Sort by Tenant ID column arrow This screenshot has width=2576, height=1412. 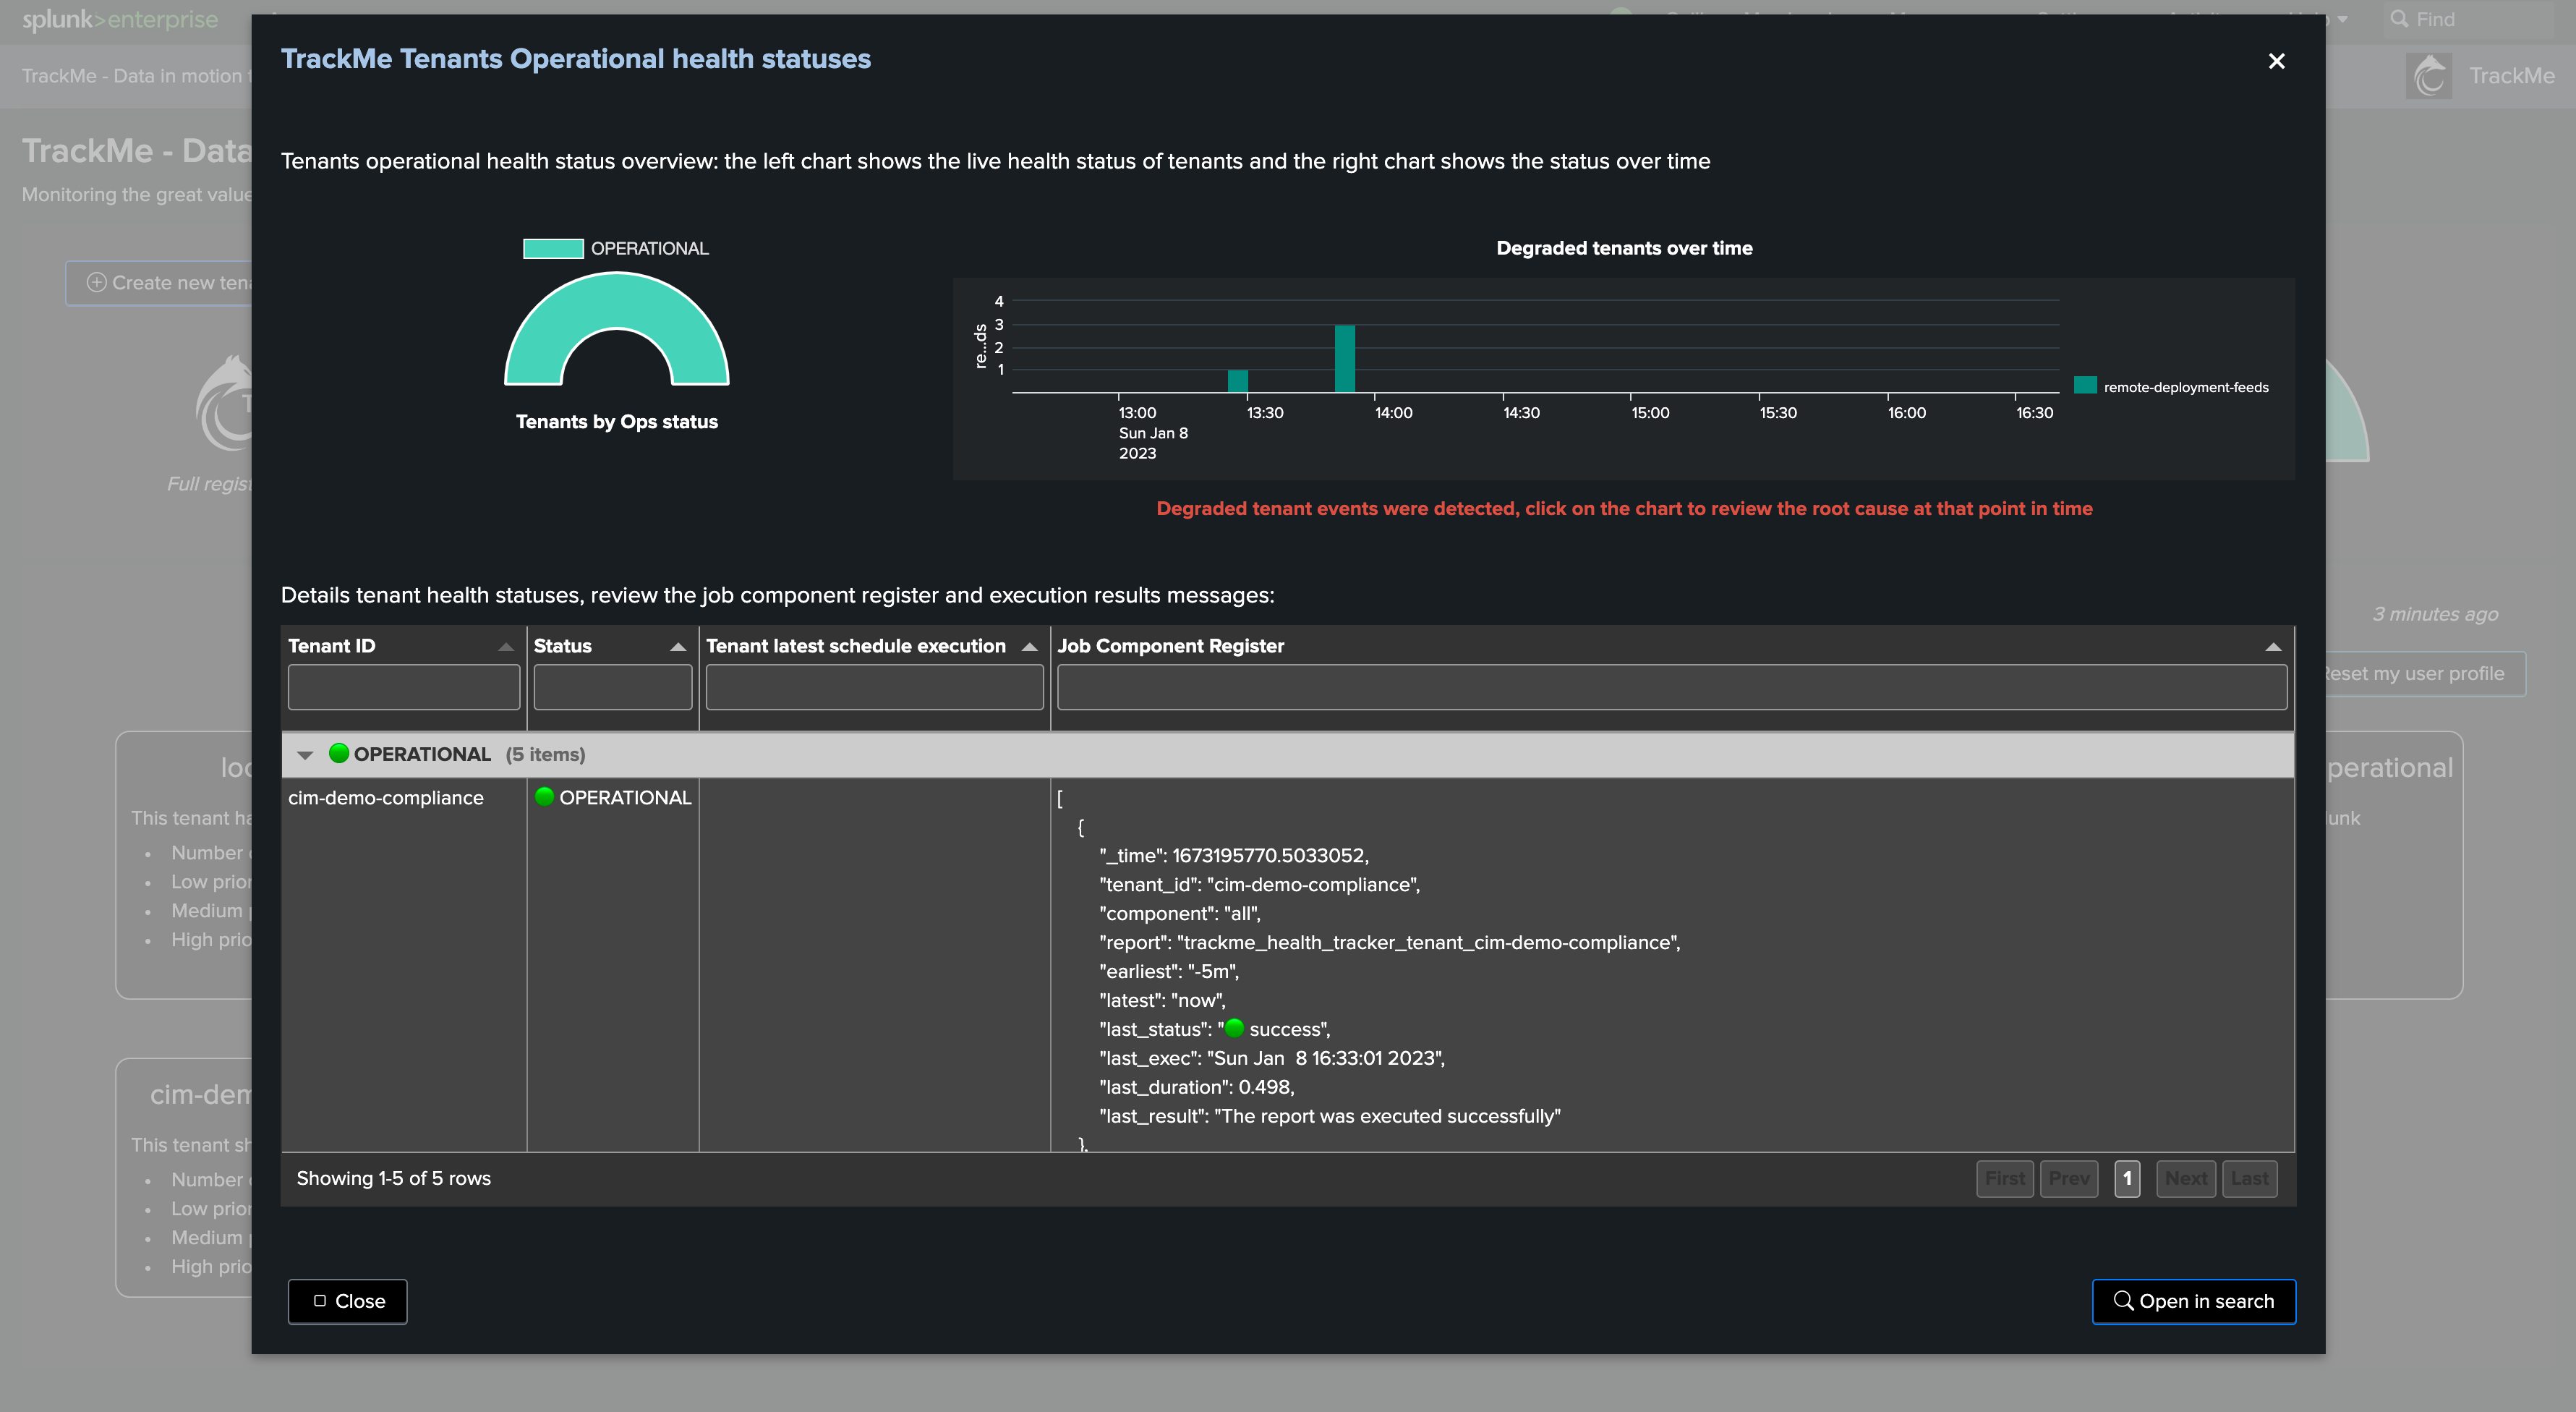pyautogui.click(x=506, y=647)
